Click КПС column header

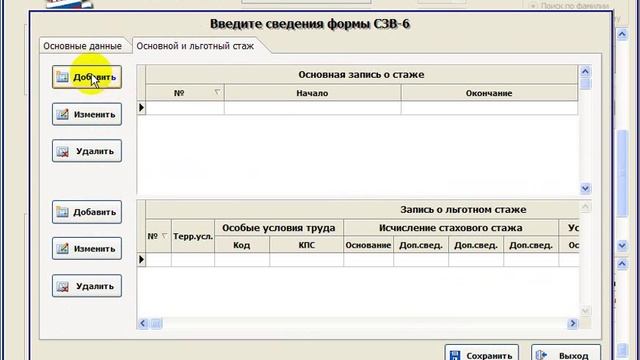click(307, 245)
